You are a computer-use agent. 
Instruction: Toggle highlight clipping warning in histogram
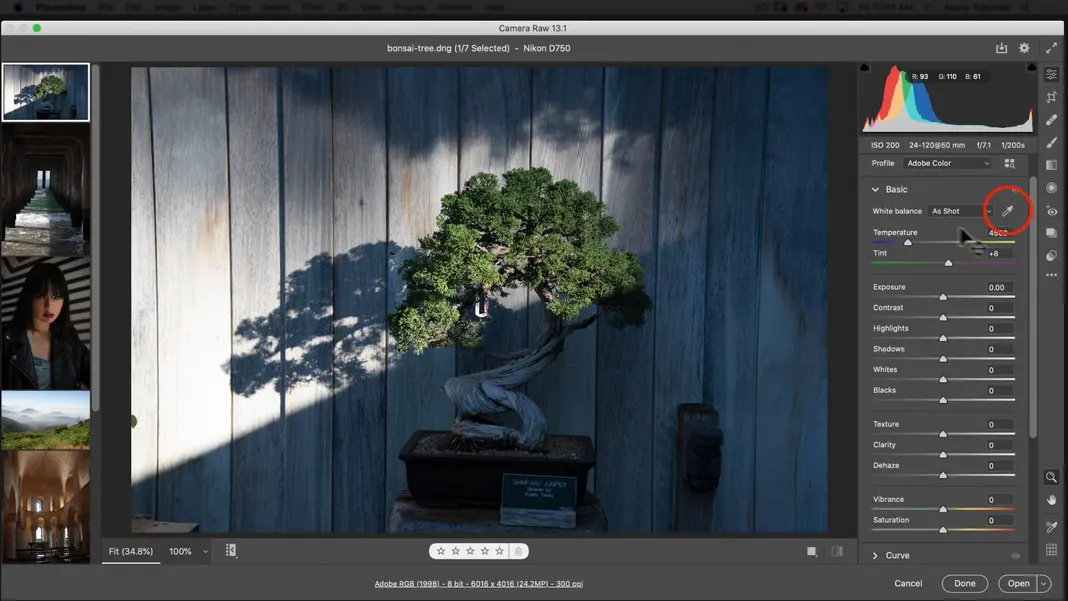point(1031,67)
